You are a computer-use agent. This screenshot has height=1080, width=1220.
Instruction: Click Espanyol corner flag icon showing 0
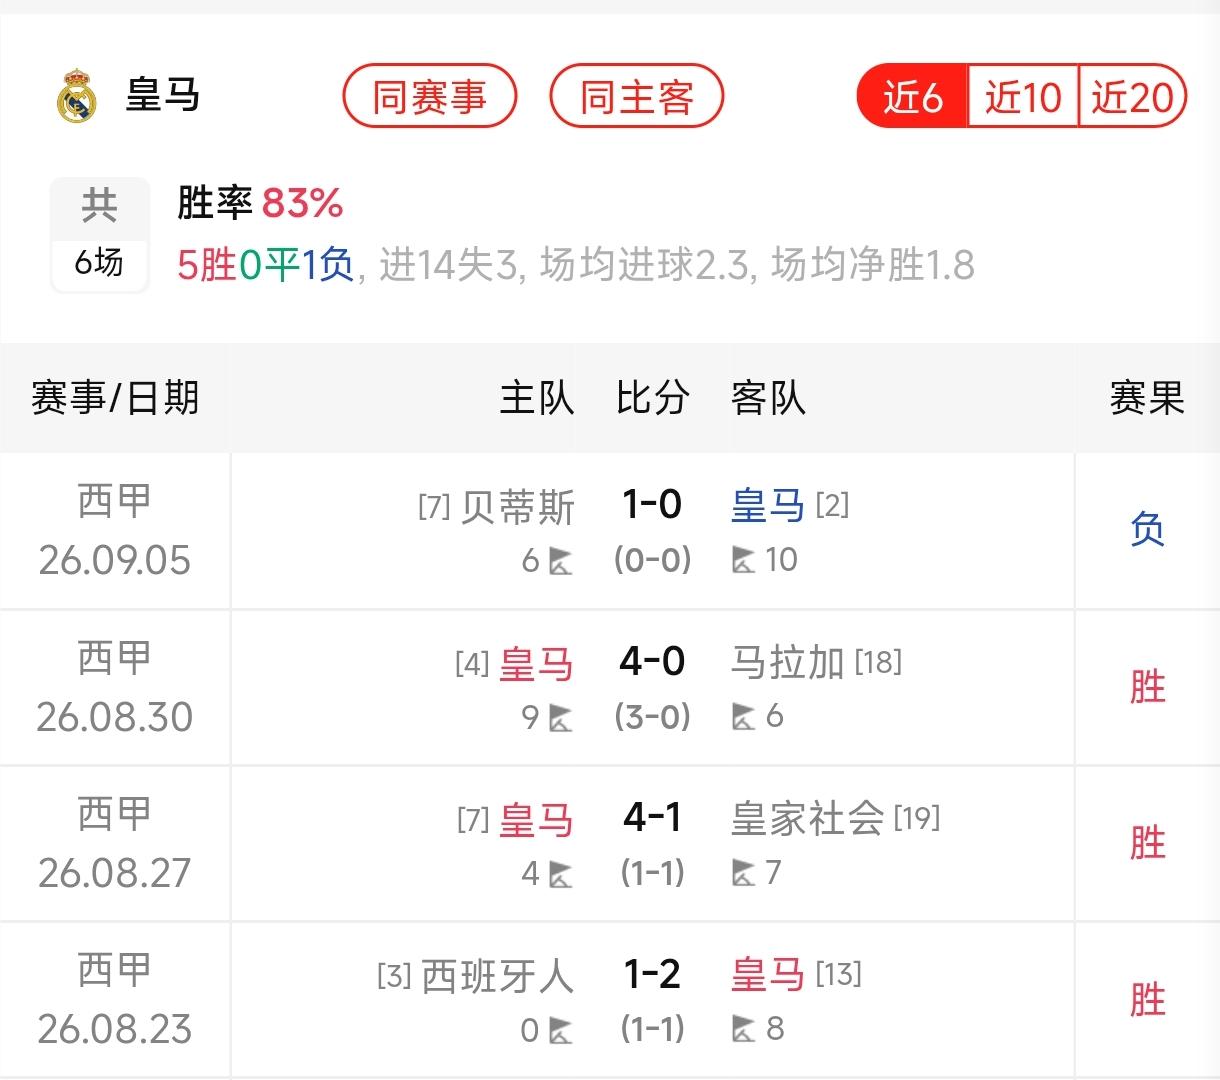point(561,1030)
